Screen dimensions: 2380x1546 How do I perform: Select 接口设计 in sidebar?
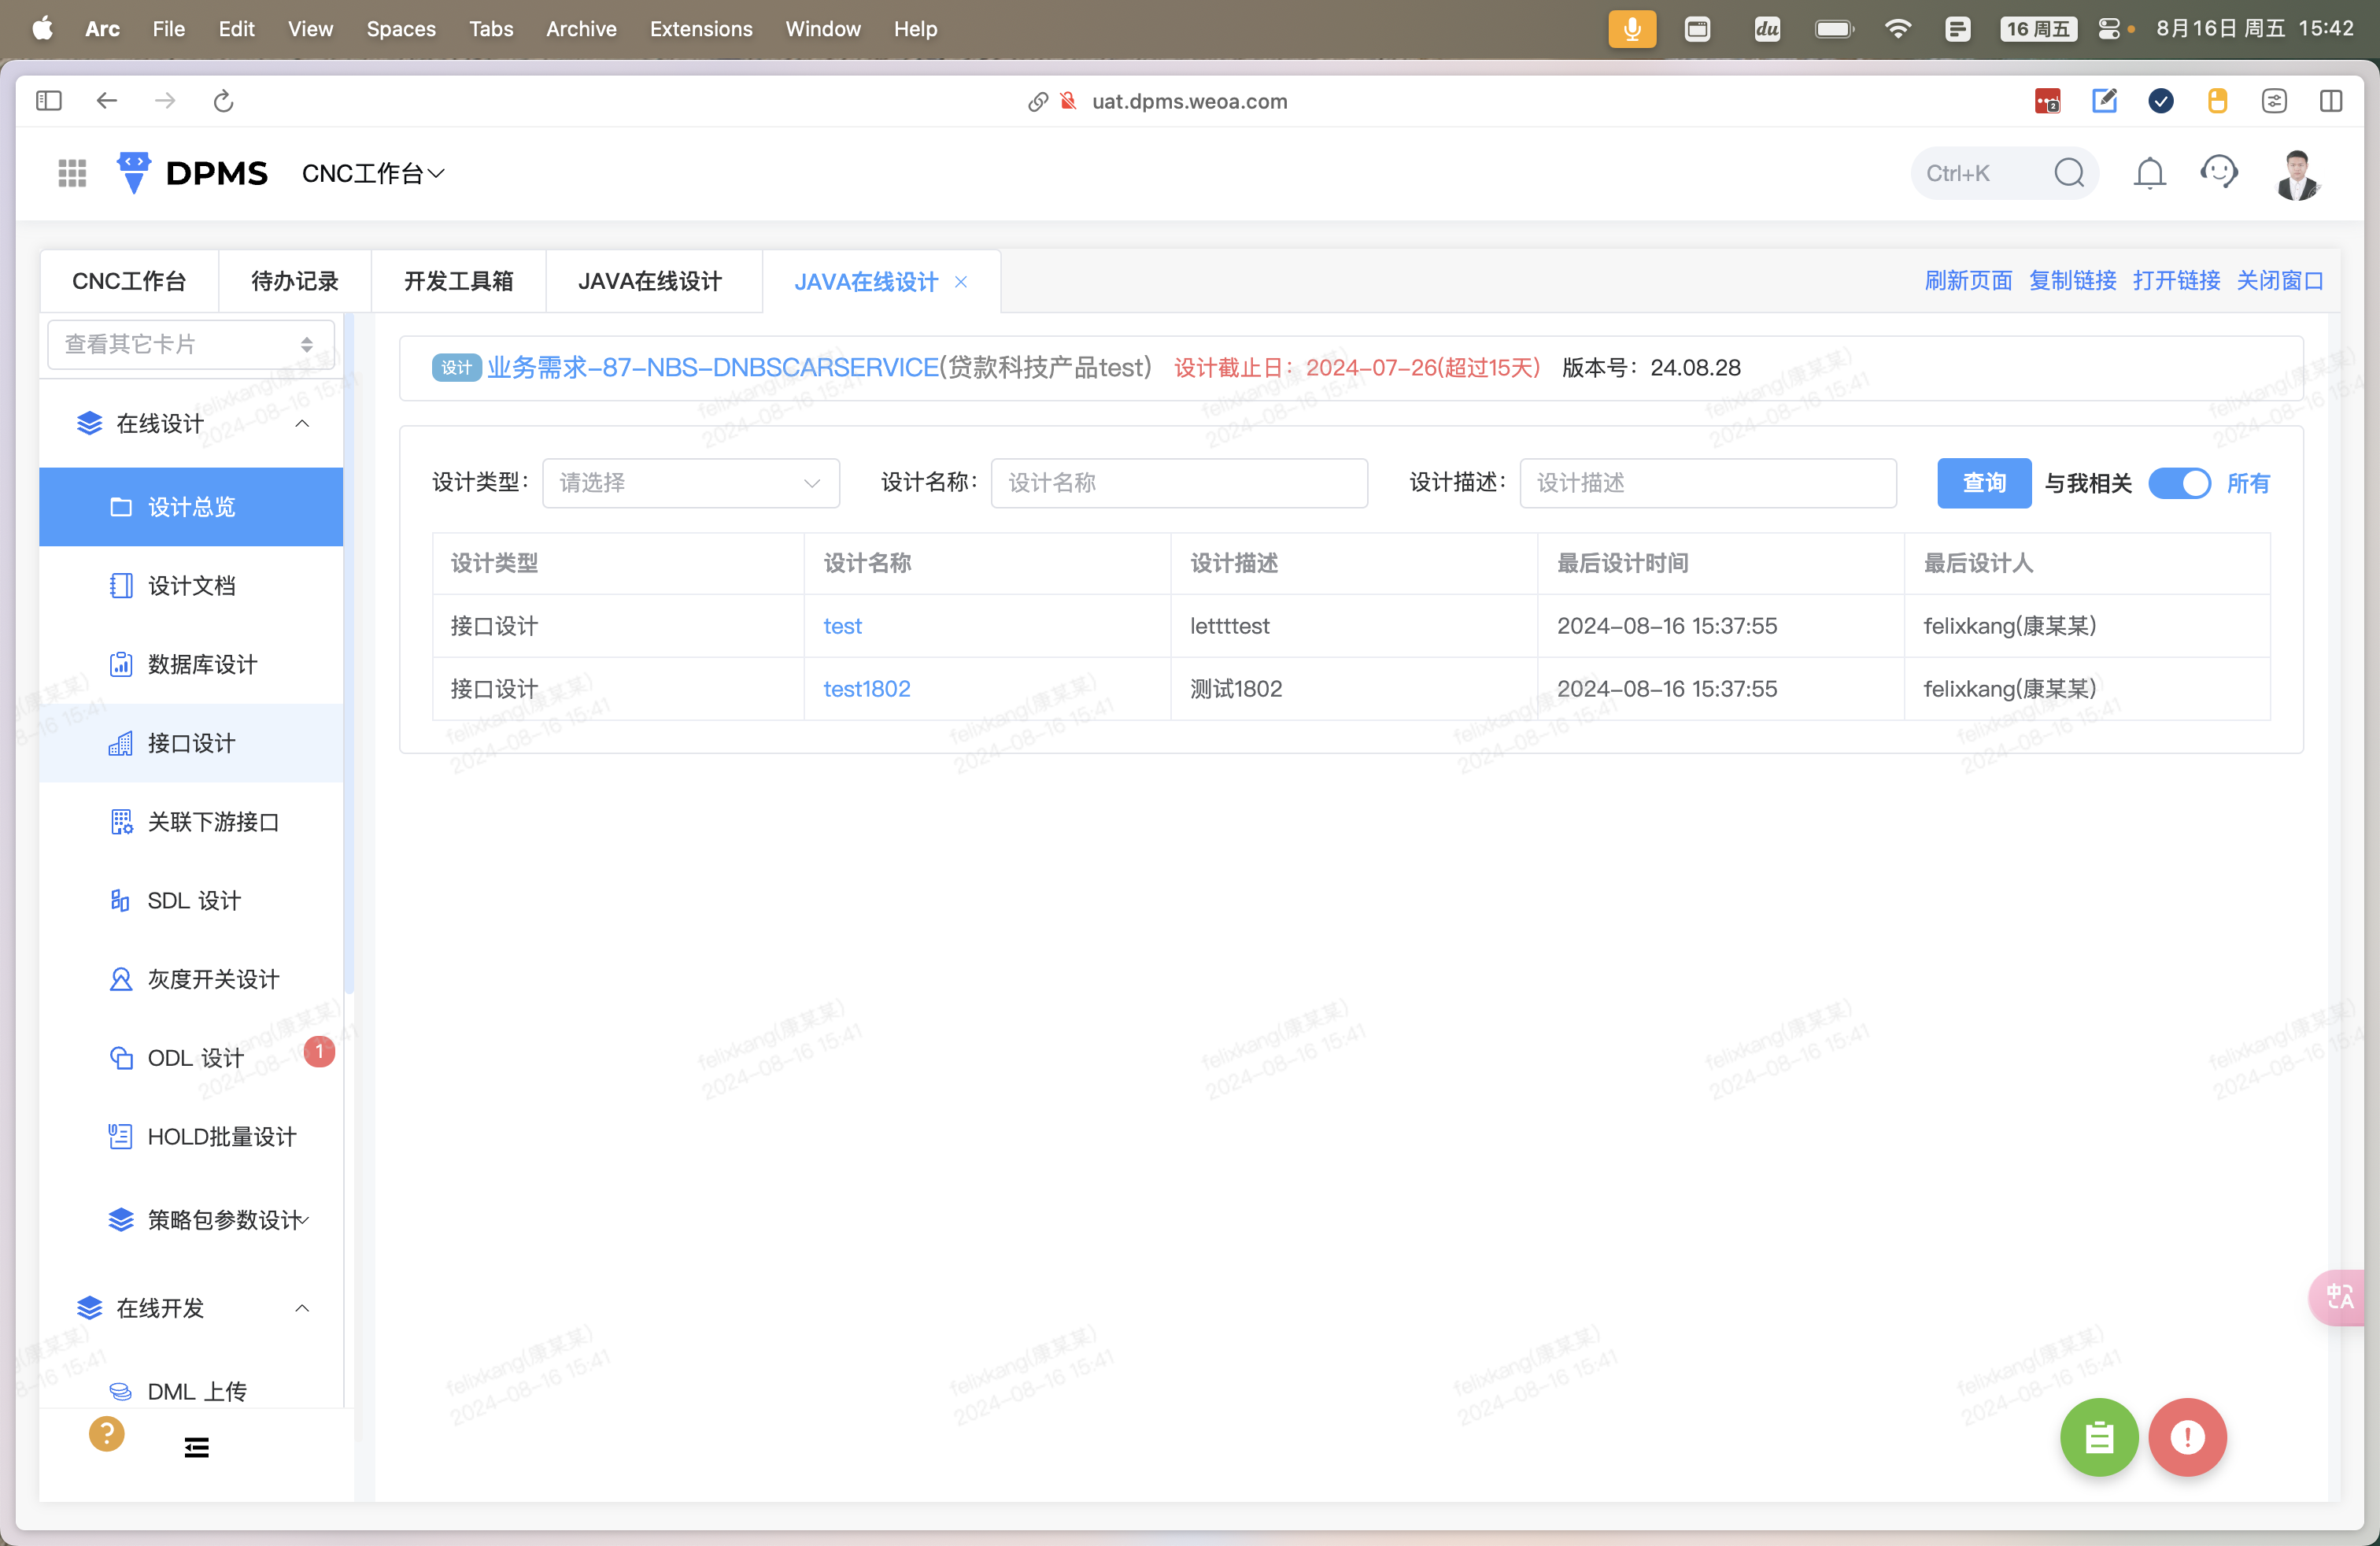(x=190, y=743)
